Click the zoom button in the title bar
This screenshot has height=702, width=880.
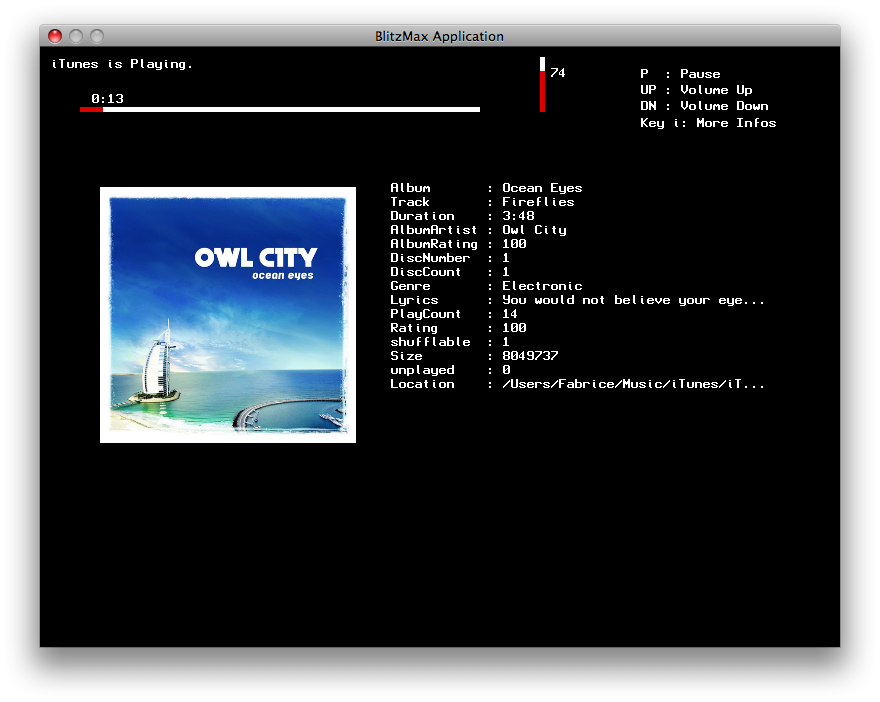coord(97,36)
